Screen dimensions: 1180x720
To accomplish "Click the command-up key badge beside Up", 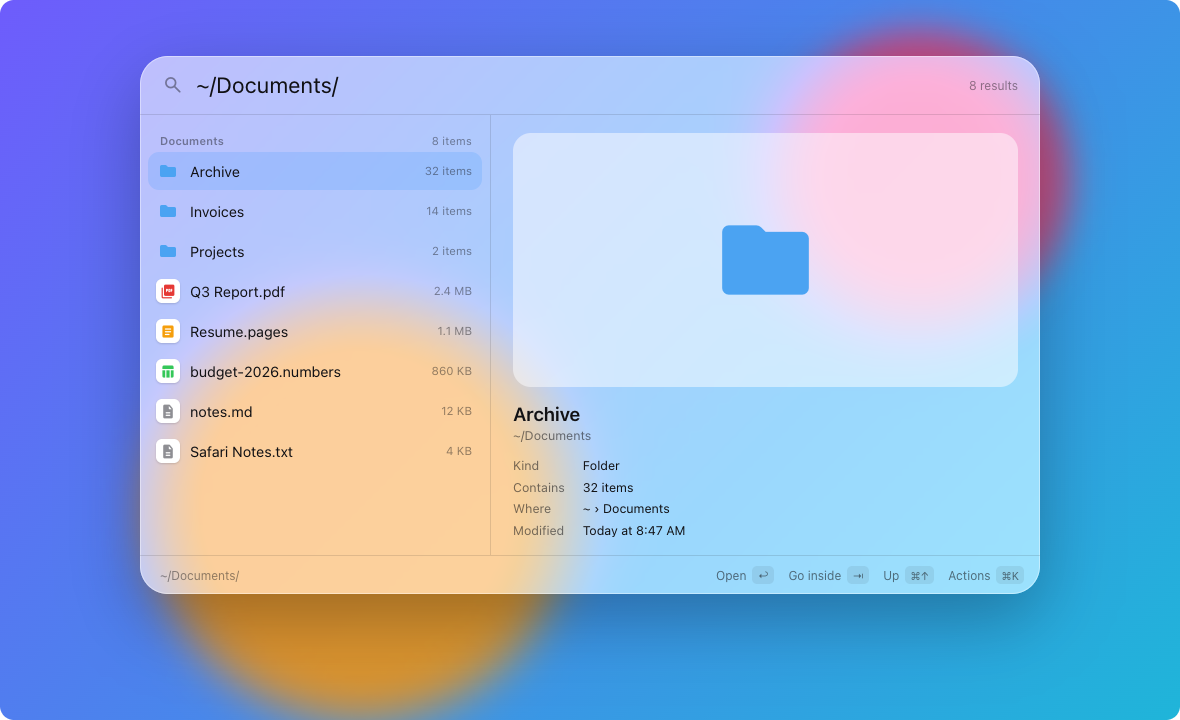I will click(919, 576).
